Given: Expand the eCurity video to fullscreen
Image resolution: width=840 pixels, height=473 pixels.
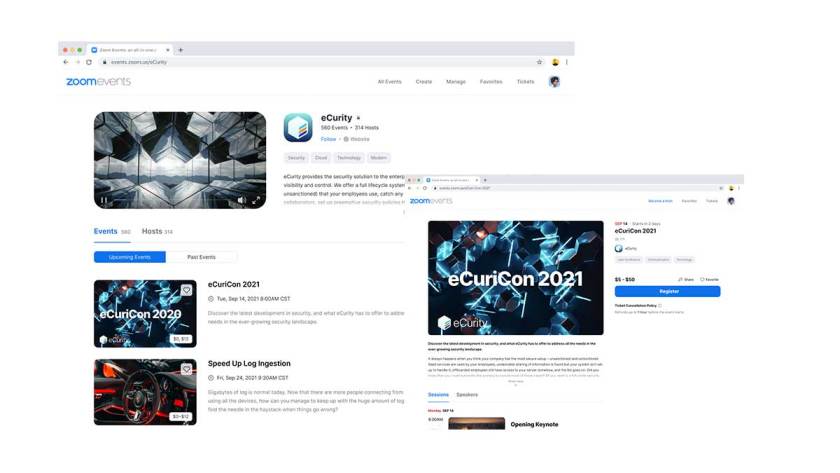Looking at the screenshot, I should pos(256,200).
